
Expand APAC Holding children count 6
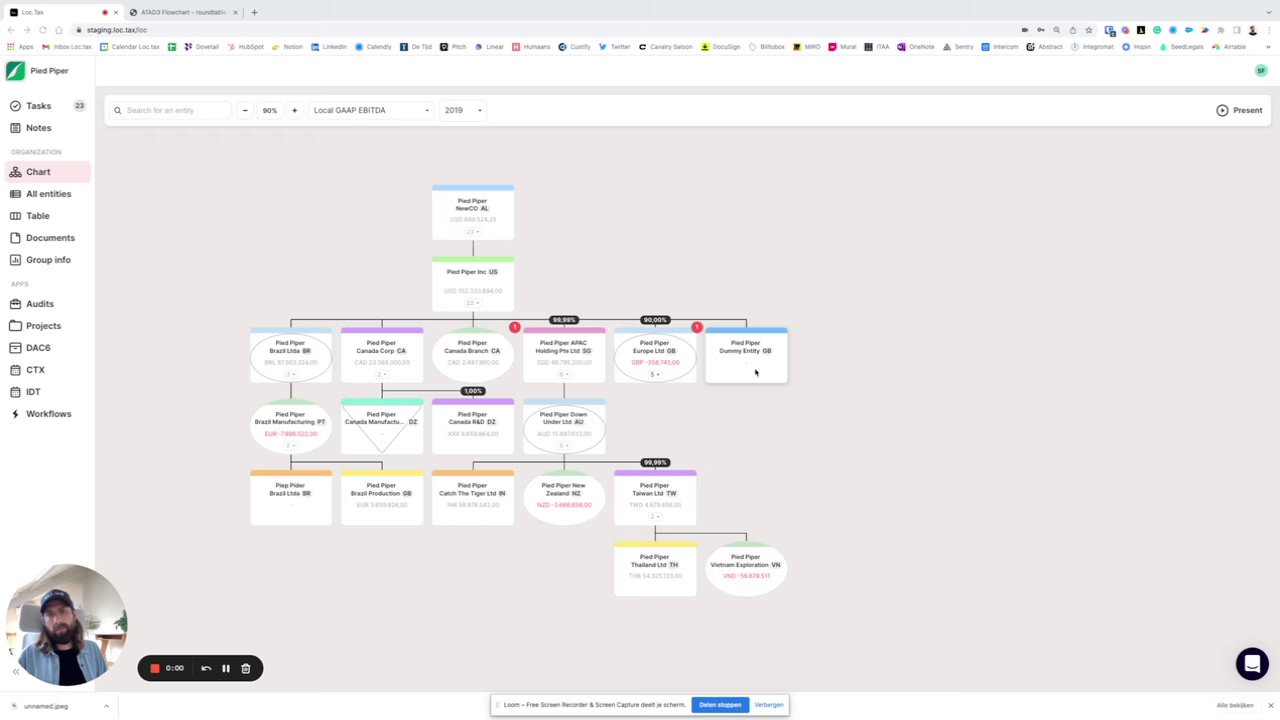[563, 374]
